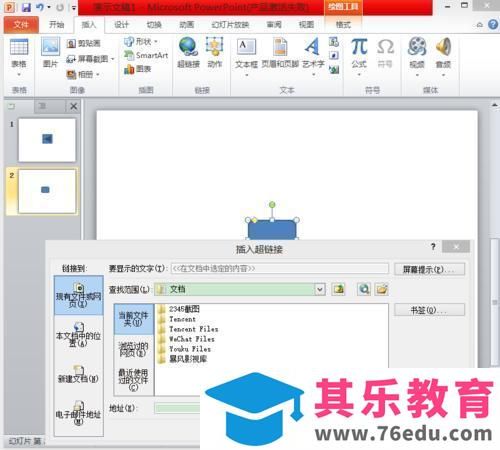The height and width of the screenshot is (450, 500).
Task: Open Clip Art (剪贴画)
Action: 84,44
